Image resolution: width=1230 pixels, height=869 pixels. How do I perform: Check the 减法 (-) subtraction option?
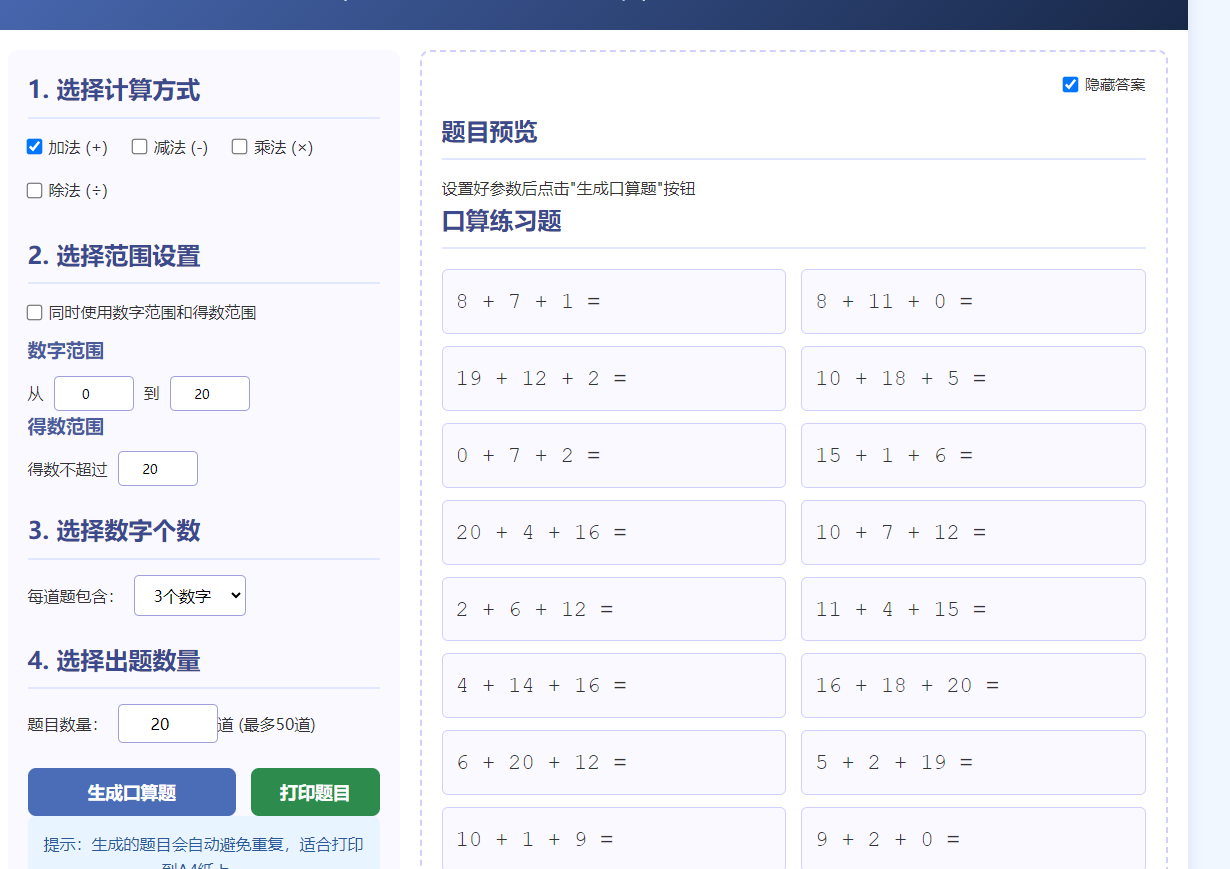pyautogui.click(x=140, y=147)
